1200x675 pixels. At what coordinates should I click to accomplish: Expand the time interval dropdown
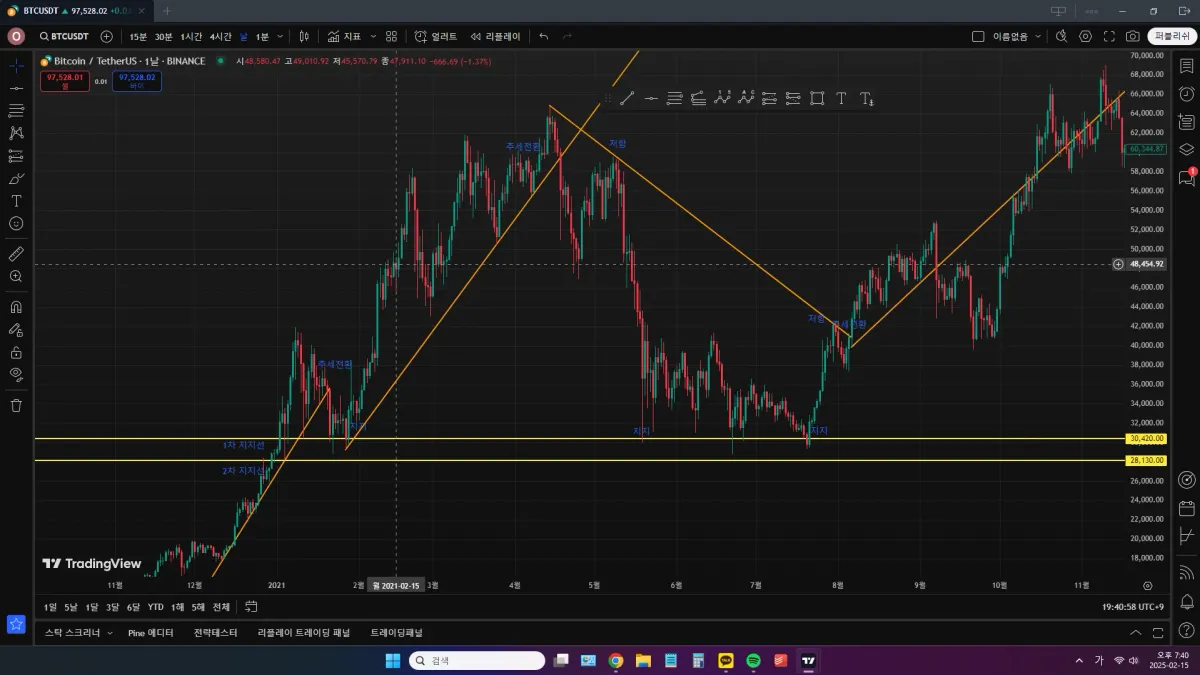[x=279, y=36]
